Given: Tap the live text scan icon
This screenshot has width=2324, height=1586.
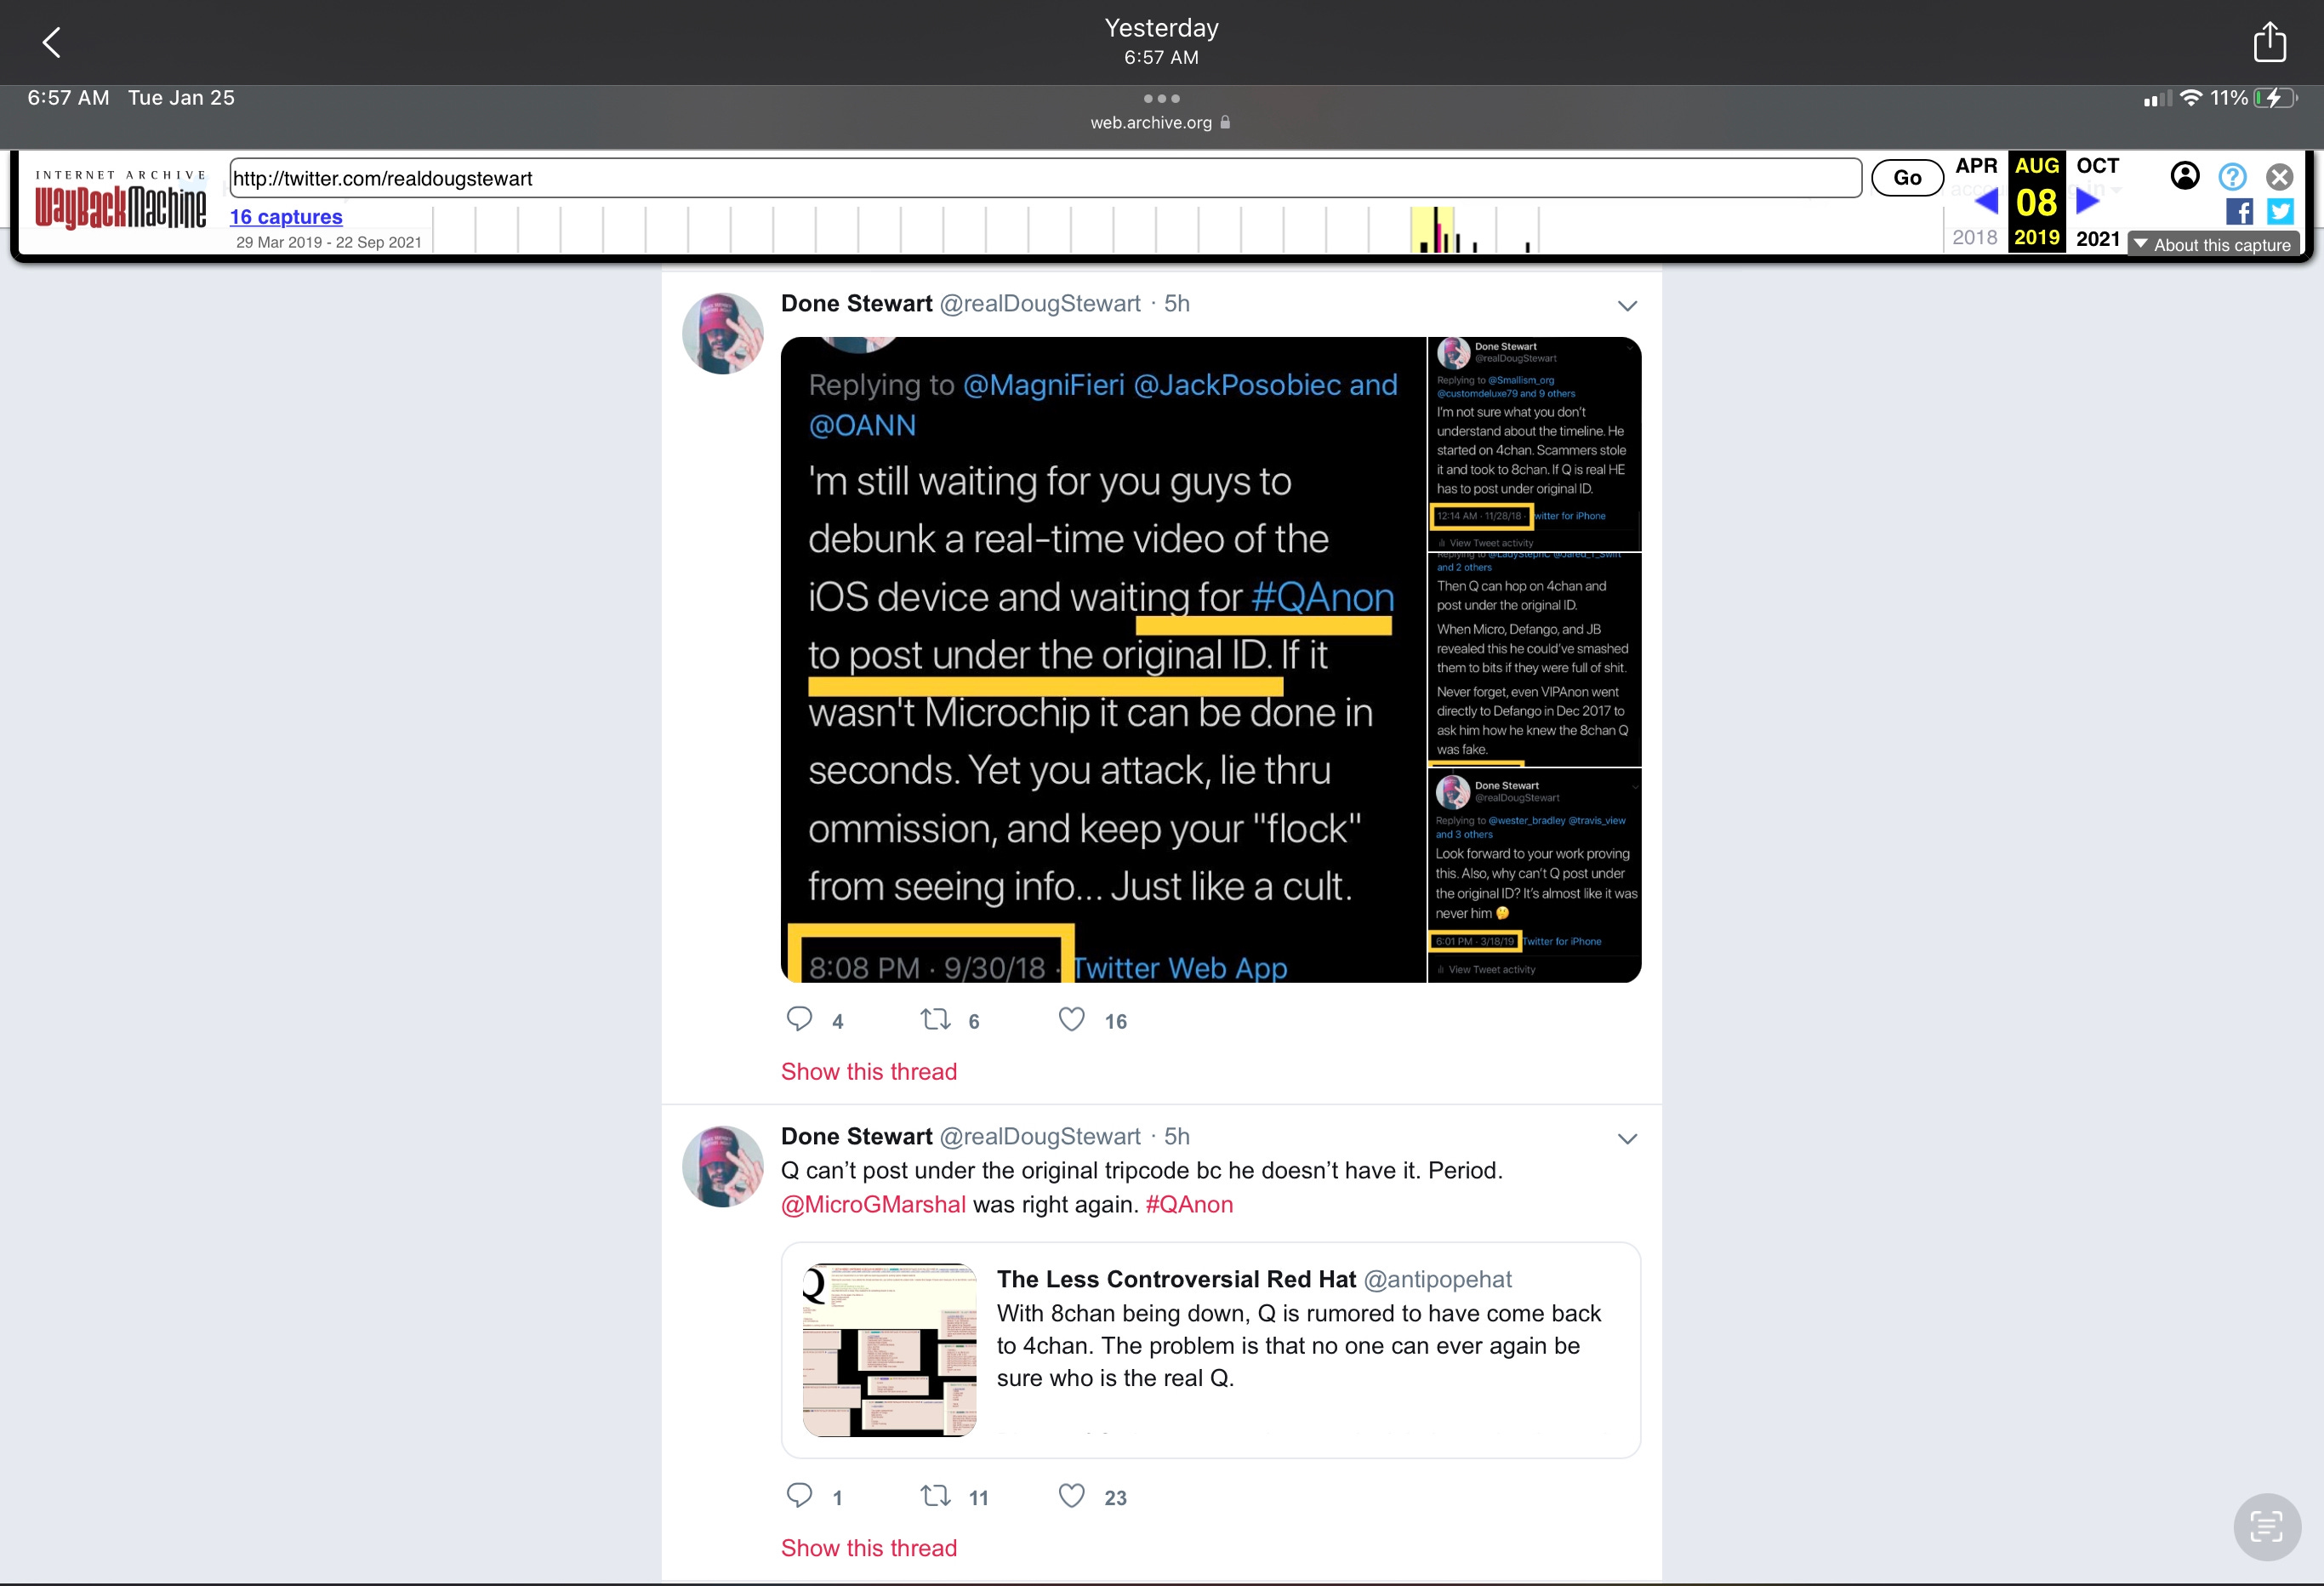Looking at the screenshot, I should 2266,1527.
